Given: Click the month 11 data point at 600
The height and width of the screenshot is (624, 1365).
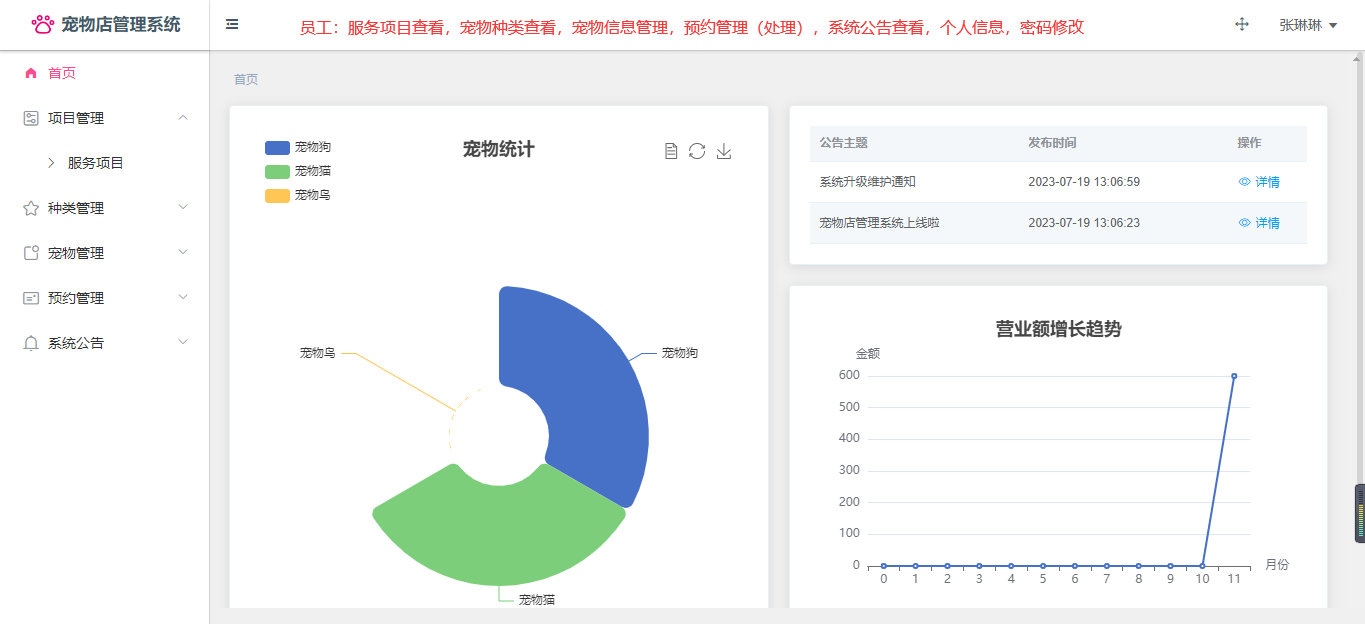Looking at the screenshot, I should [x=1234, y=376].
